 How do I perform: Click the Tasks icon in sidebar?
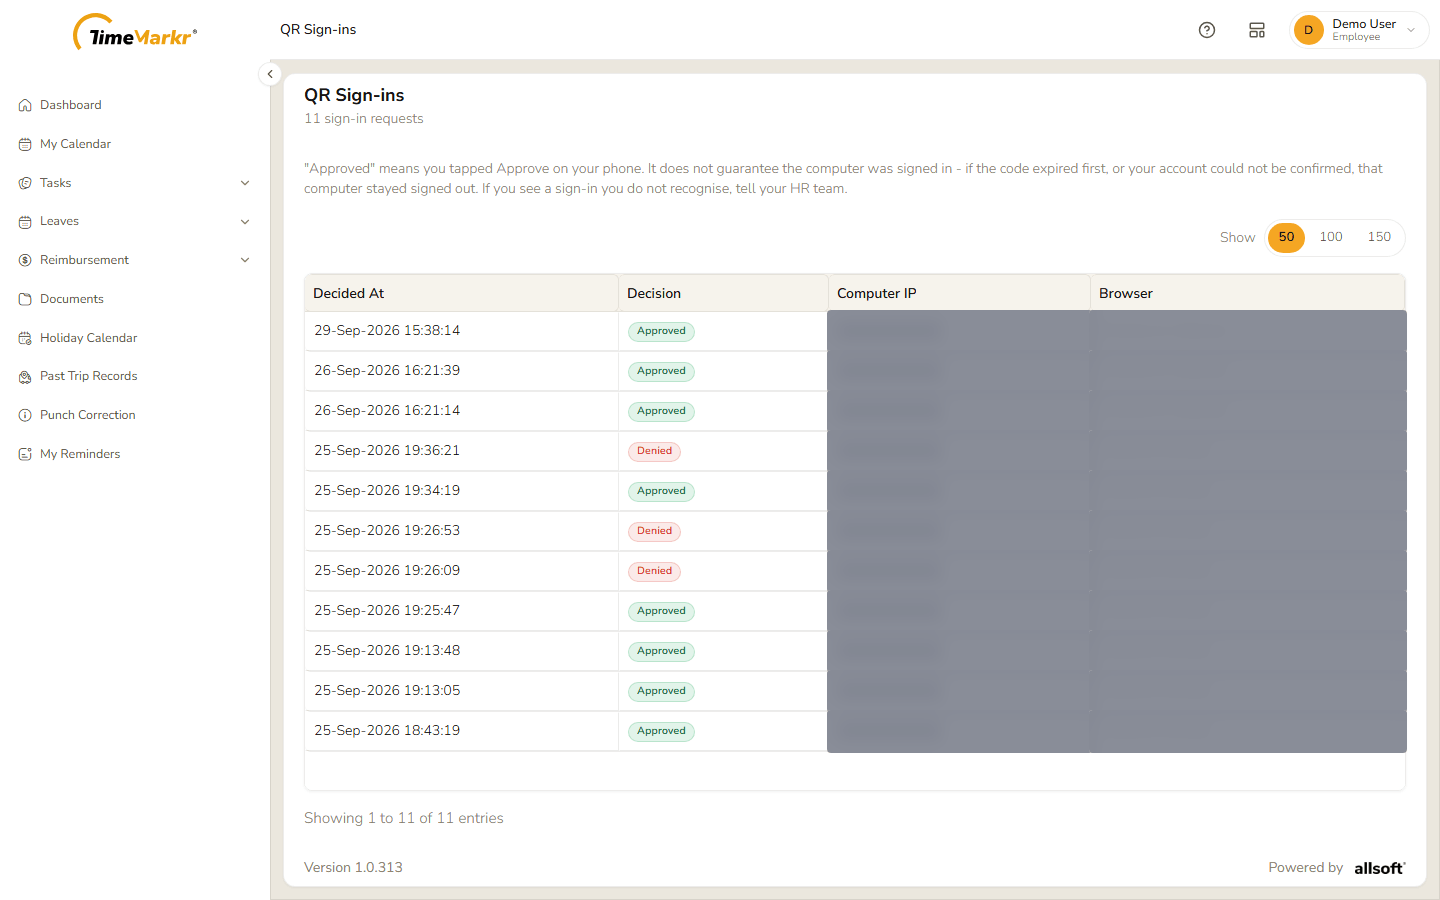25,183
